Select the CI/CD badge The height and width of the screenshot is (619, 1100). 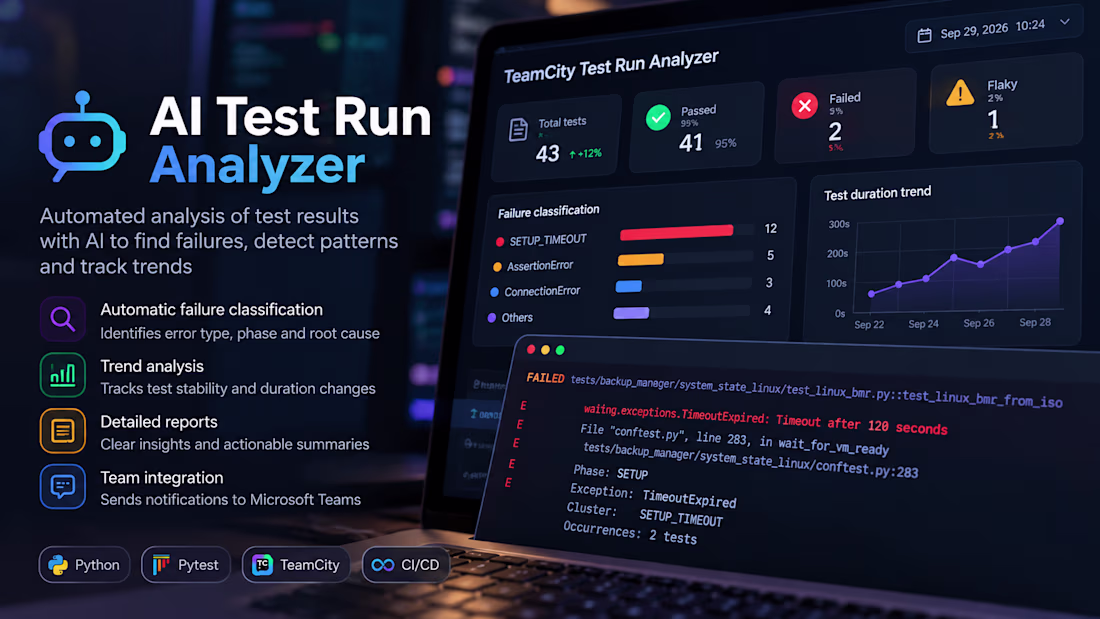(405, 565)
